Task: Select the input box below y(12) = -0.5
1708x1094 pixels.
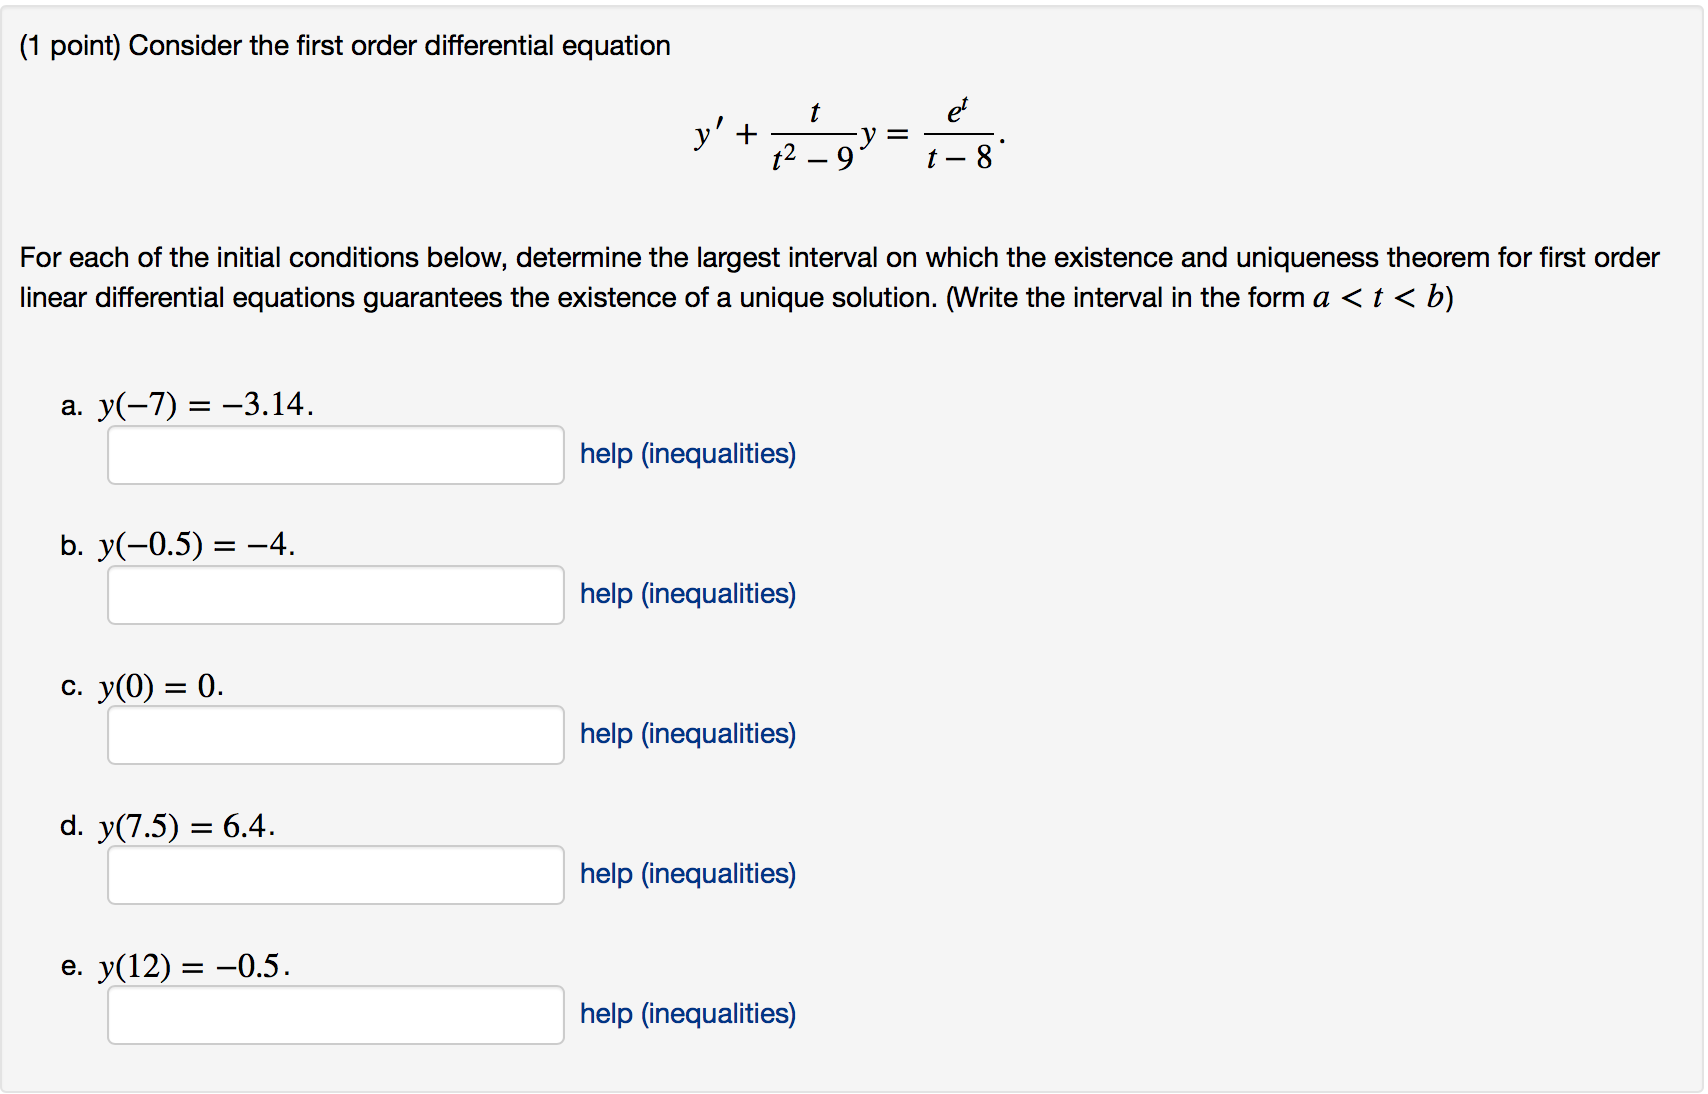Action: click(x=335, y=1015)
